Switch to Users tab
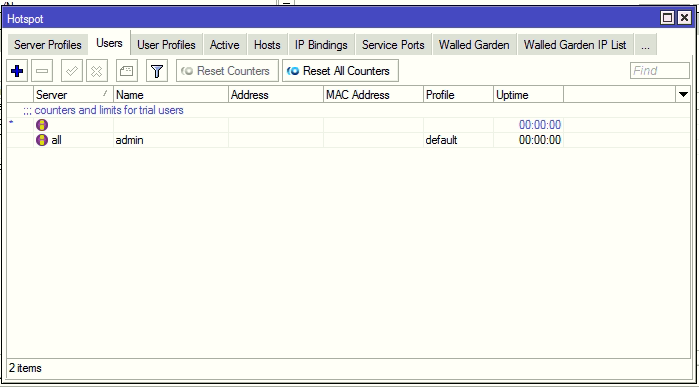This screenshot has height=387, width=699. 109,43
